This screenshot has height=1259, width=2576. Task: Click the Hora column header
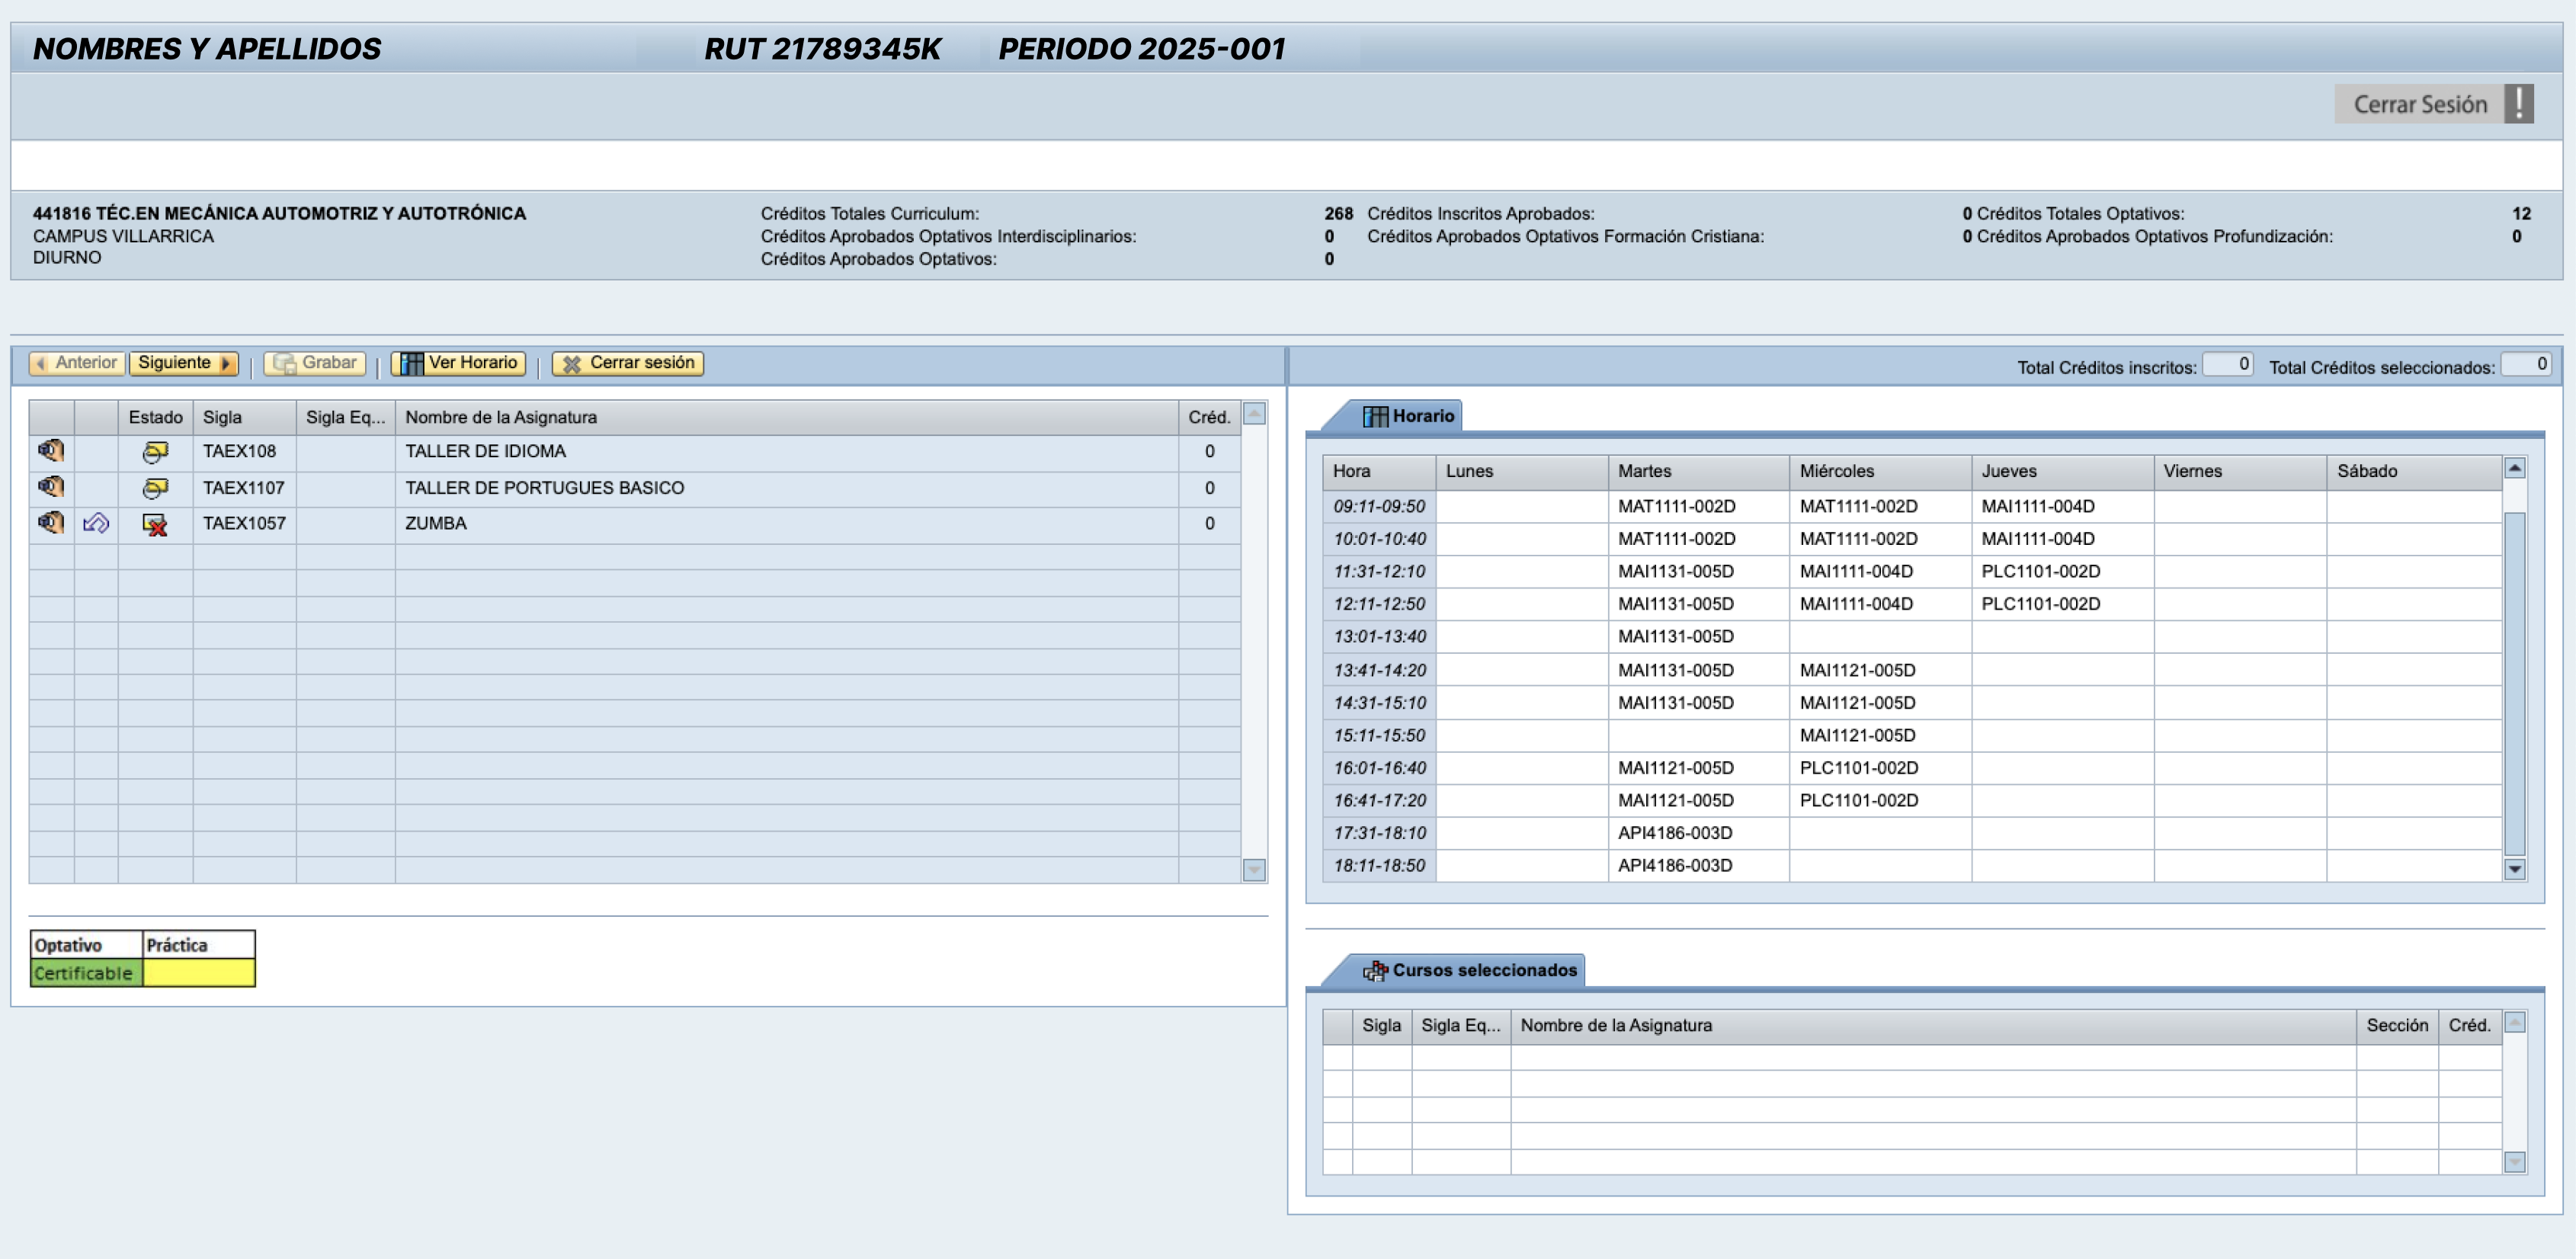click(1380, 471)
